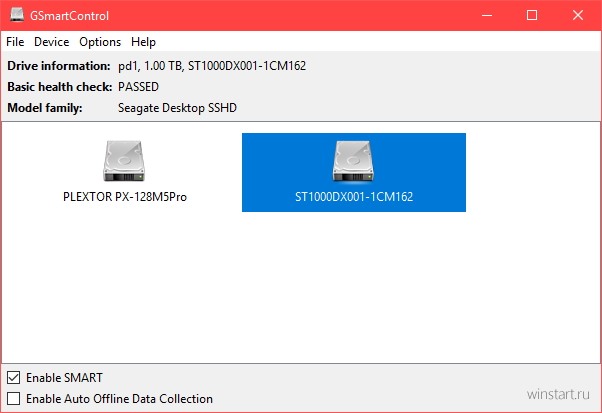The width and height of the screenshot is (602, 413).
Task: Open the File menu
Action: click(x=15, y=42)
